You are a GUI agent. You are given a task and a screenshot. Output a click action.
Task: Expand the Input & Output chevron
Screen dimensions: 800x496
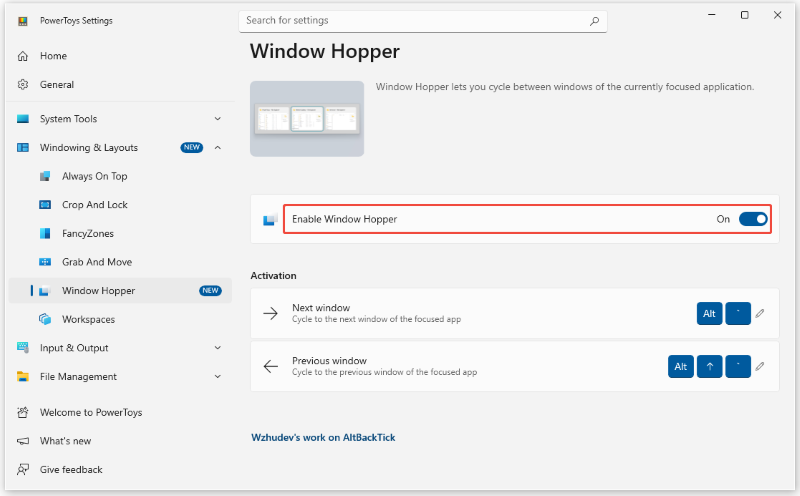pos(218,348)
